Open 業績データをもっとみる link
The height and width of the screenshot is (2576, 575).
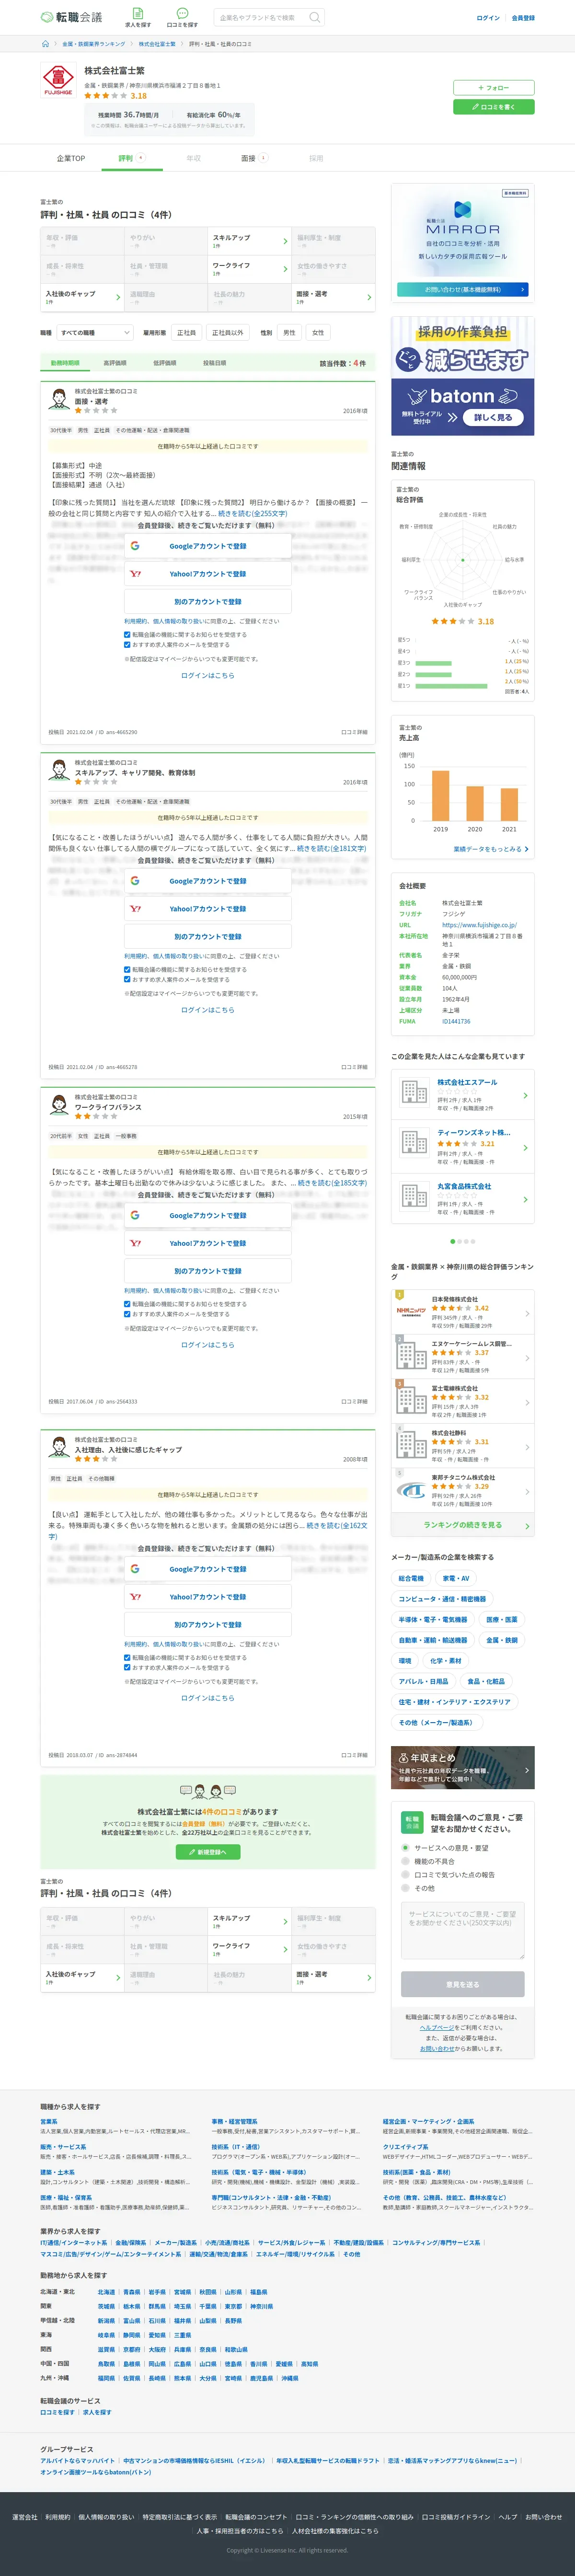point(490,849)
